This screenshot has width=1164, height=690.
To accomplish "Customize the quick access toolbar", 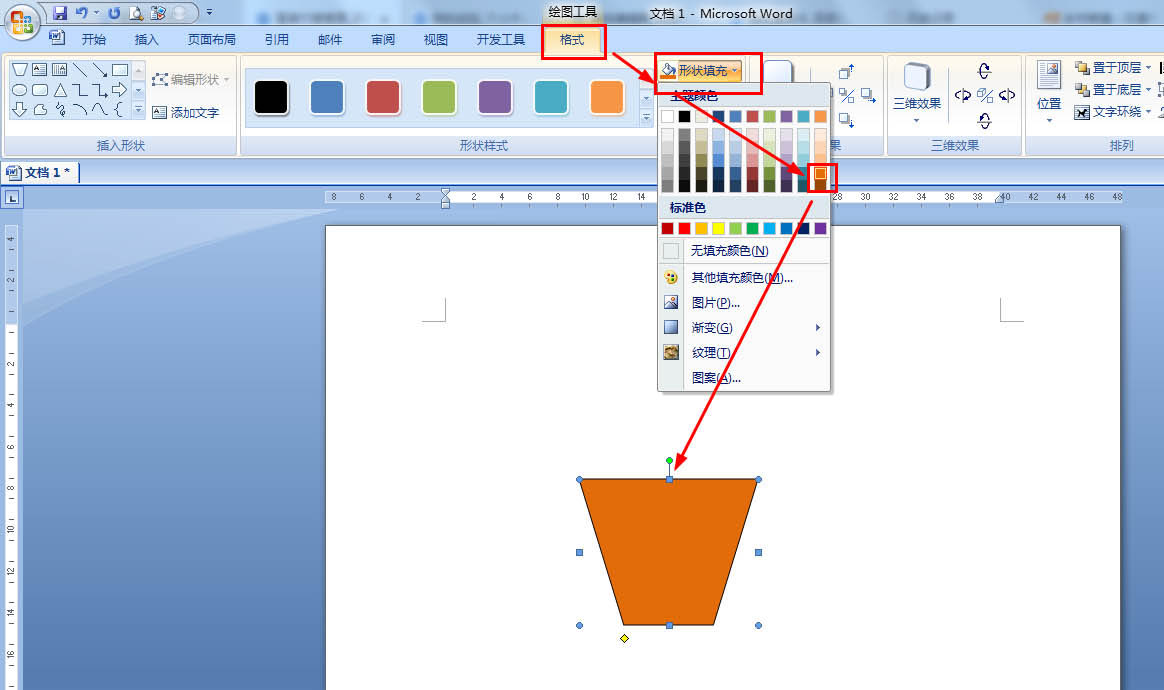I will tap(209, 13).
